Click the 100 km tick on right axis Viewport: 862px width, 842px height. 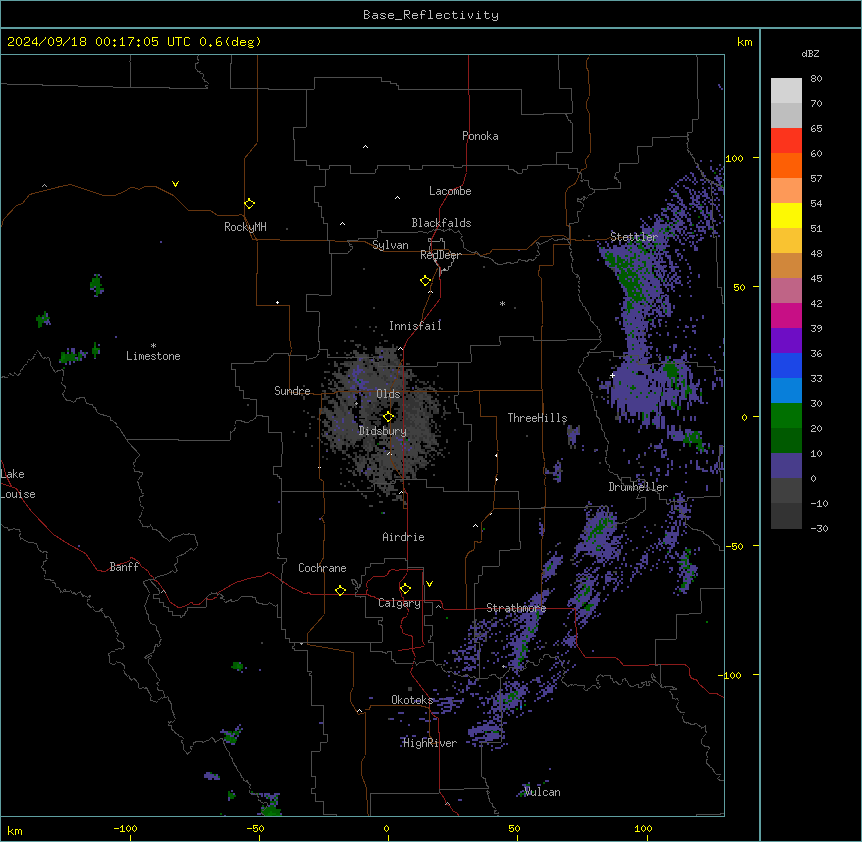point(734,158)
